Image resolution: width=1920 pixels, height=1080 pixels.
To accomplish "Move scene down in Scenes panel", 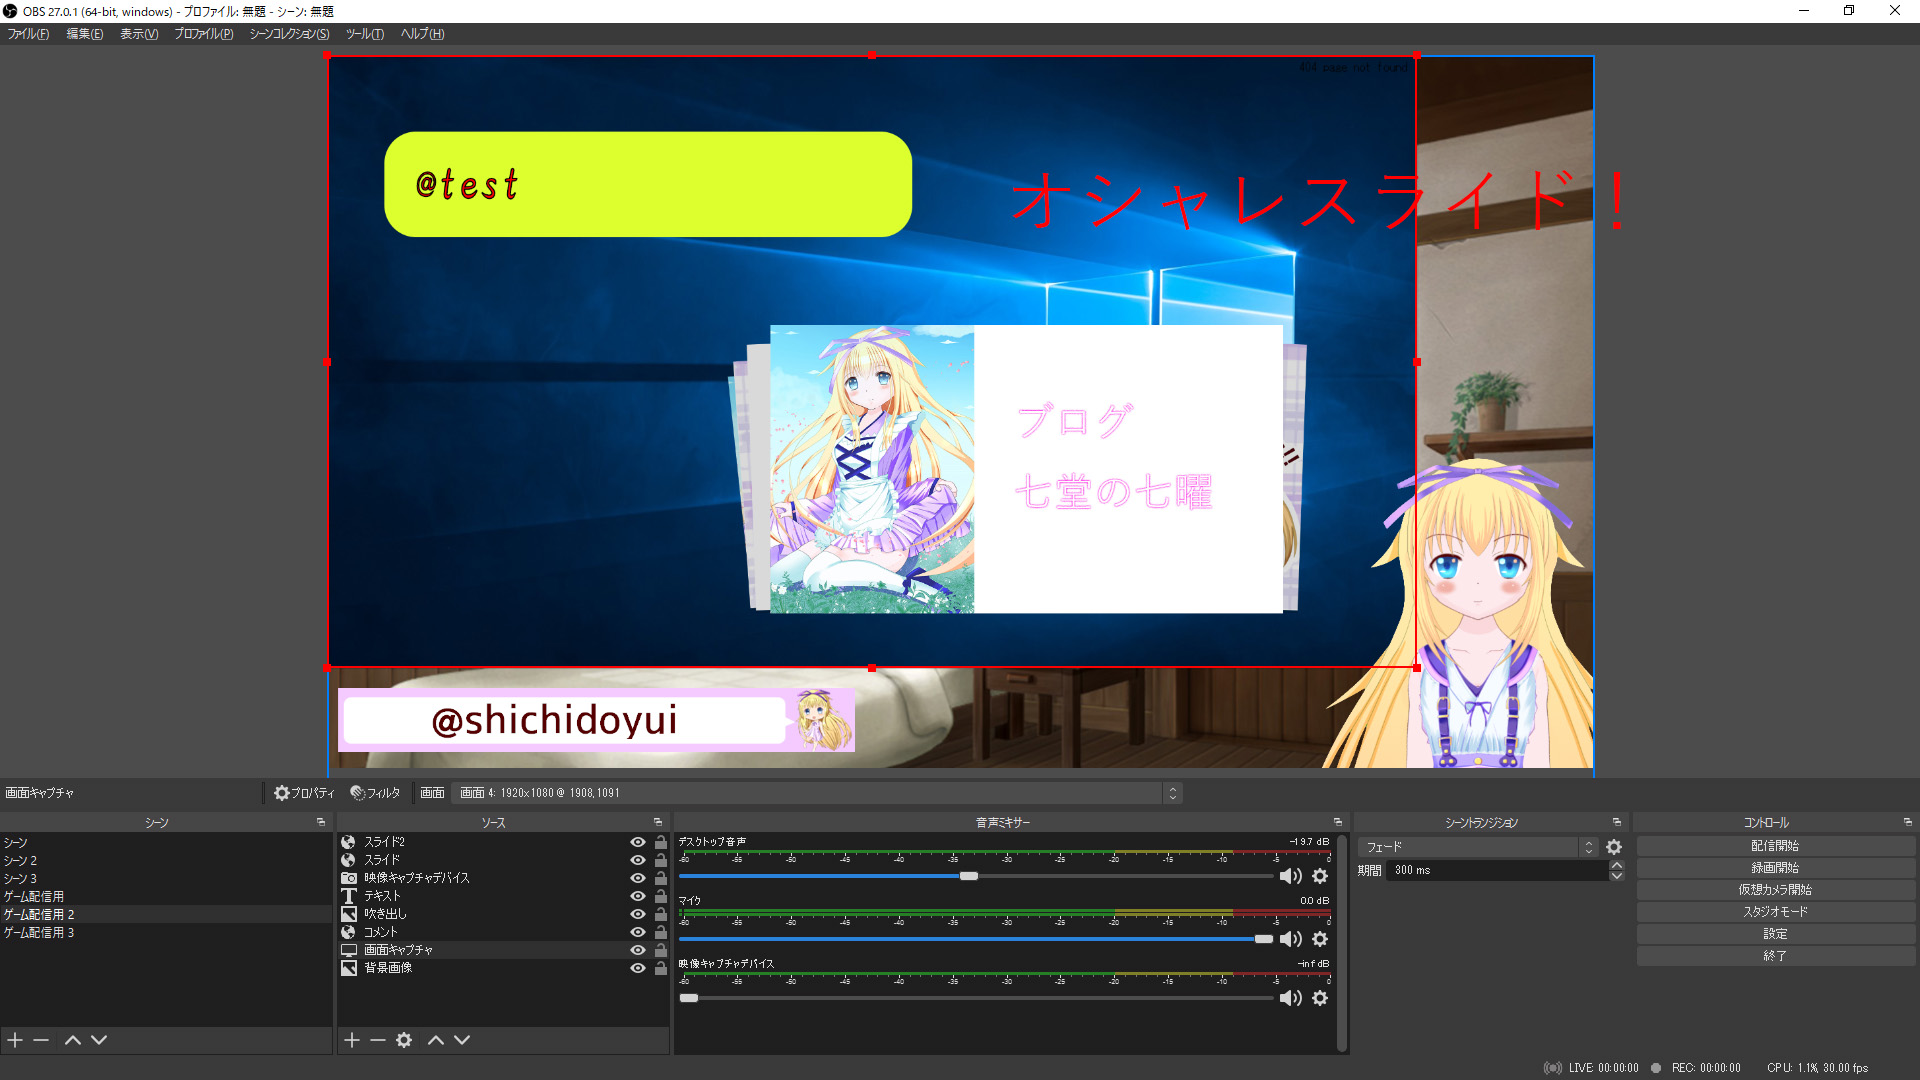I will pos(99,1040).
